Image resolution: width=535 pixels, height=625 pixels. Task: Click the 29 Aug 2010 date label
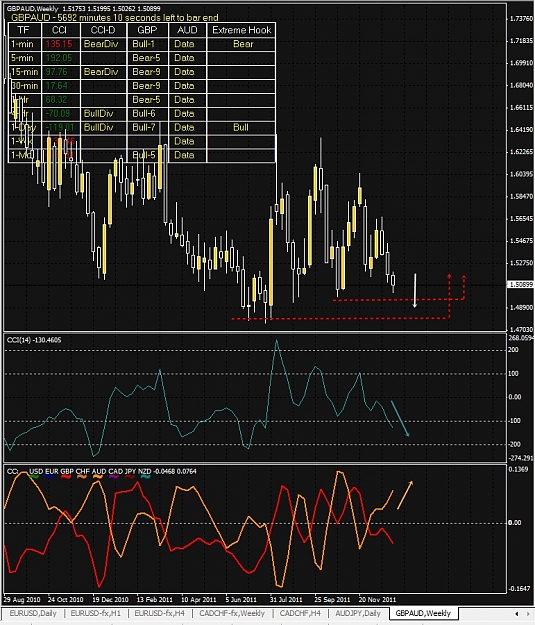tap(22, 599)
